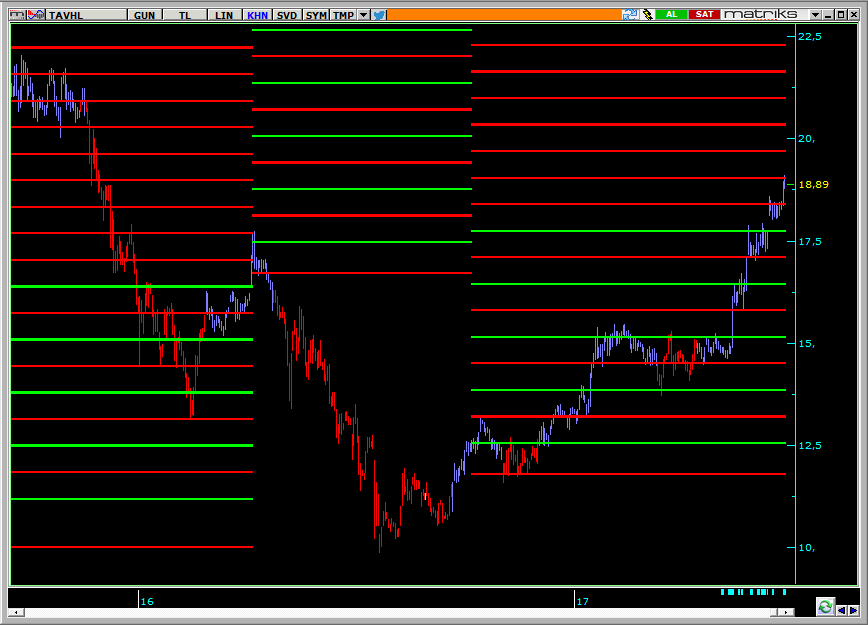Click the 15, price axis label
Image resolution: width=868 pixels, height=625 pixels.
[807, 343]
